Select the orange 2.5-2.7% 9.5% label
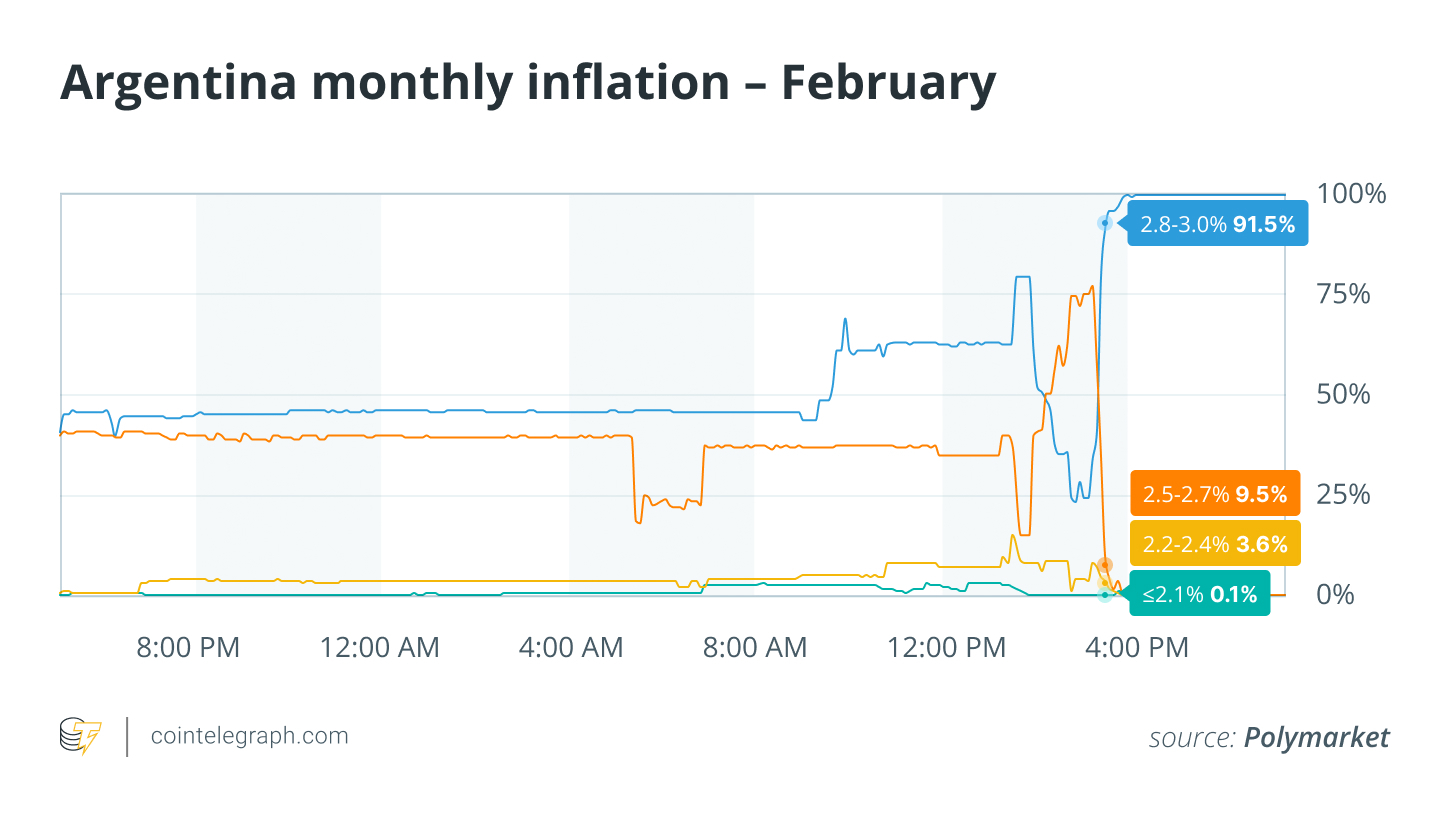 coord(1215,493)
